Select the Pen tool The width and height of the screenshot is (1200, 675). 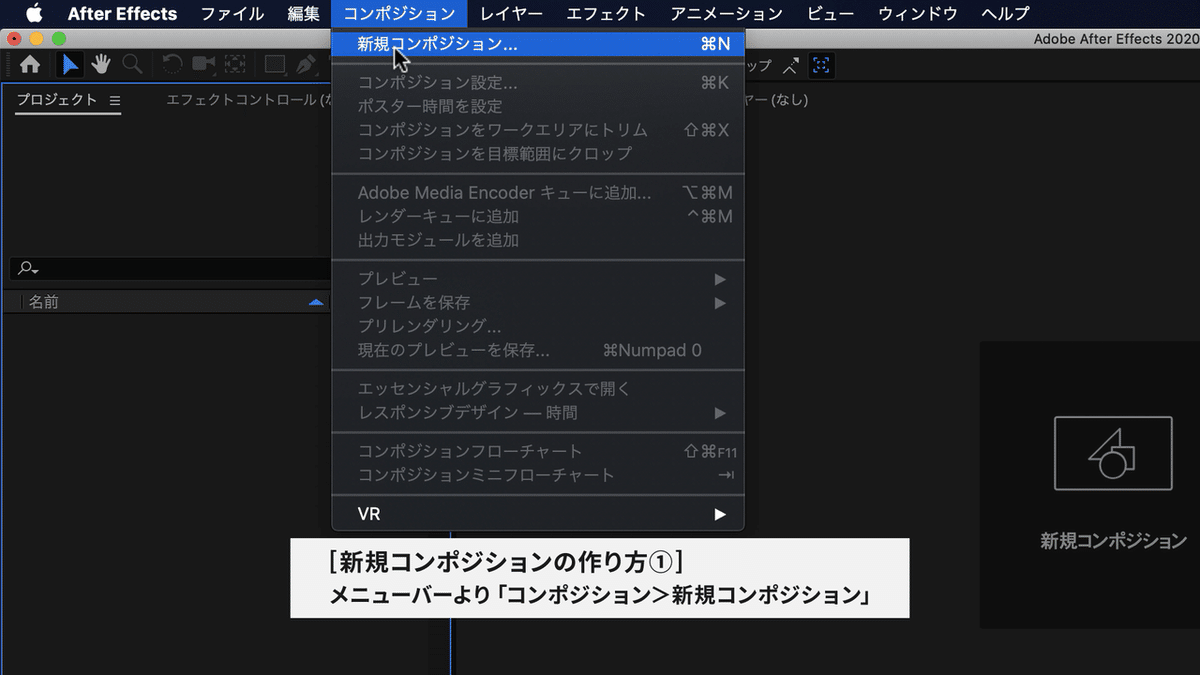[x=306, y=65]
